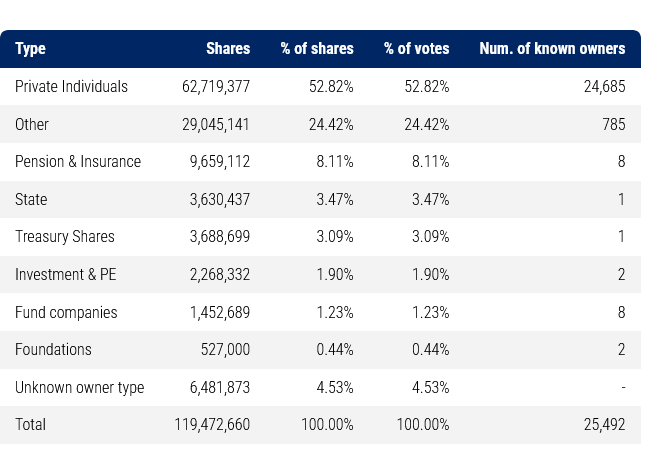Click the % of shares header
668x474 pixels.
317,48
